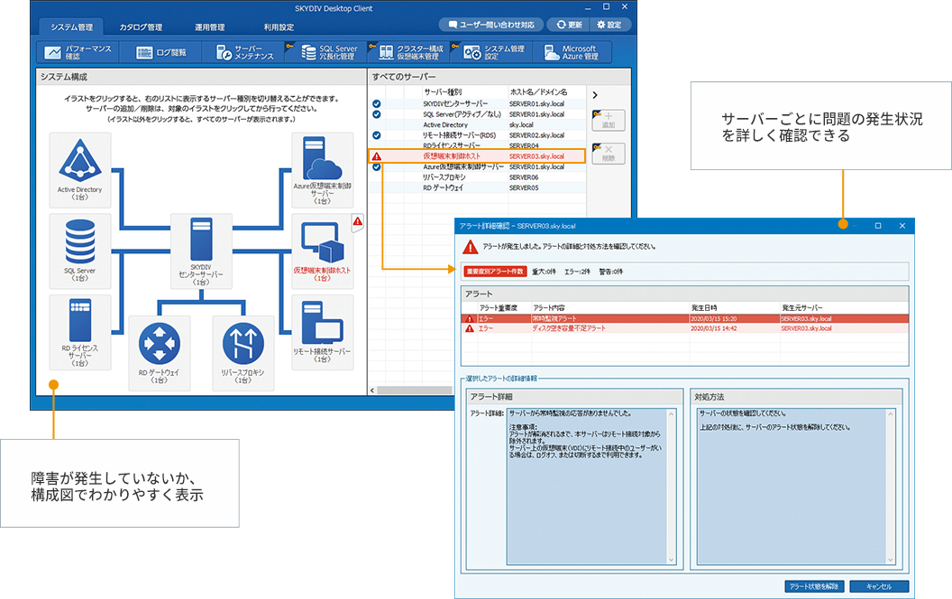Click the red alert badge on 仮想端末制御ホスト tile
The height and width of the screenshot is (599, 952).
coord(358,222)
